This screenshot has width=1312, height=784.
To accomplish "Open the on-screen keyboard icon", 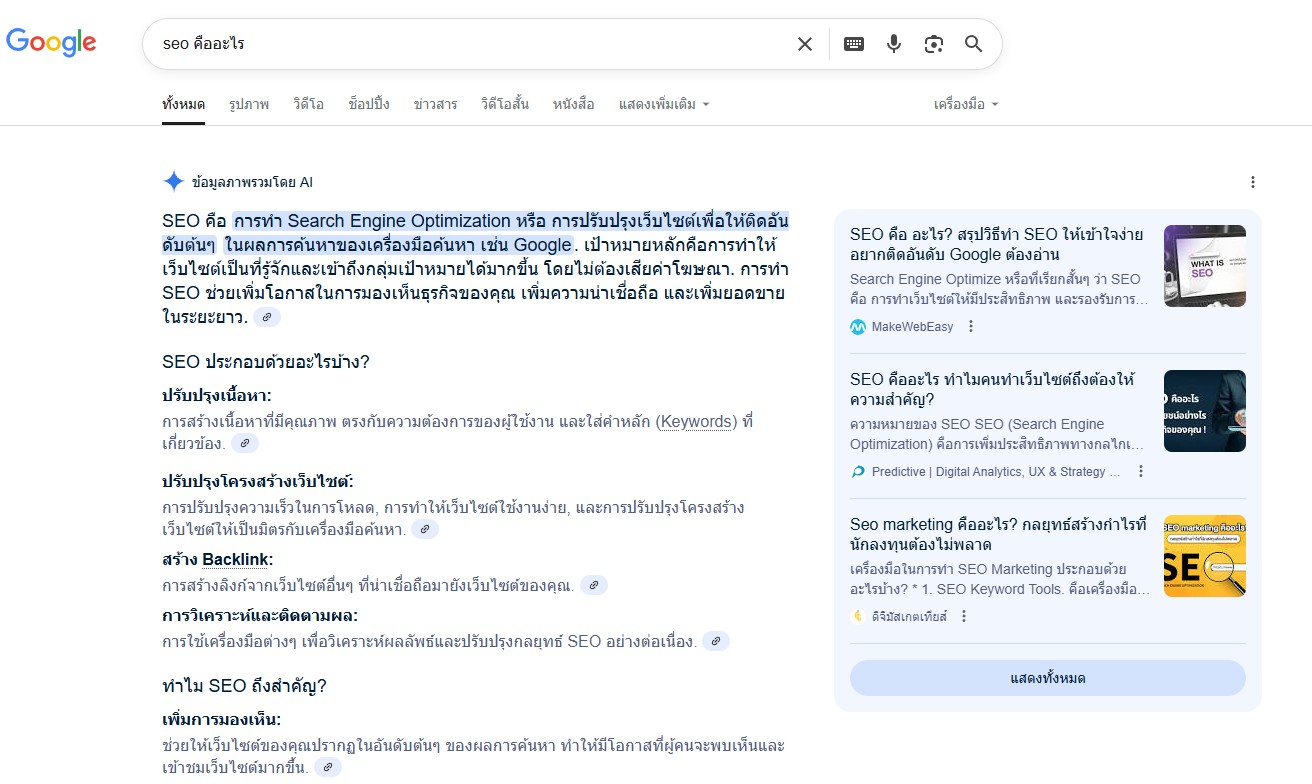I will point(854,44).
